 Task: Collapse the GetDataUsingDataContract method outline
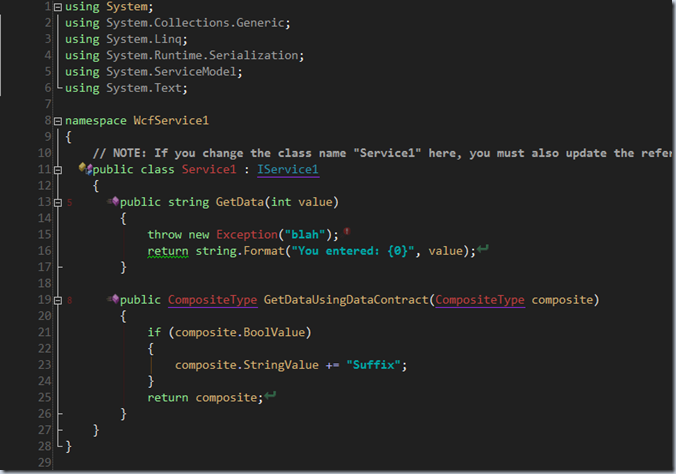pyautogui.click(x=58, y=300)
